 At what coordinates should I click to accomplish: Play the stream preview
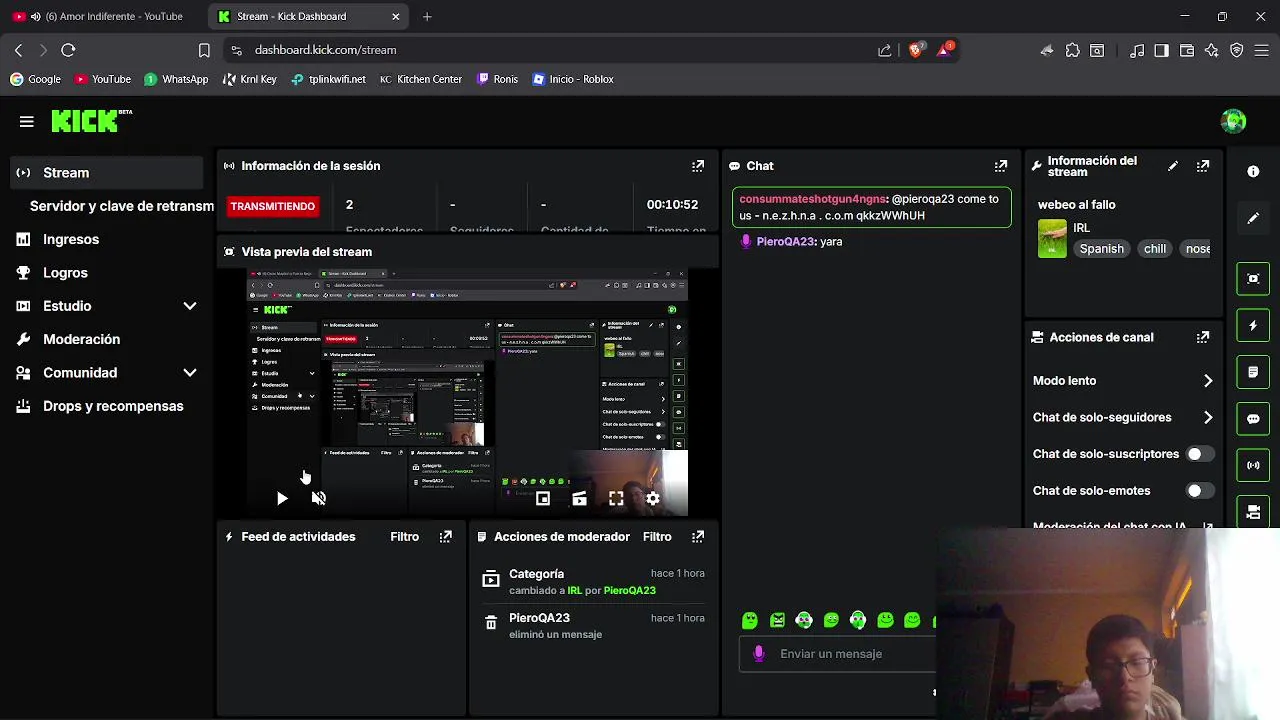tap(282, 498)
